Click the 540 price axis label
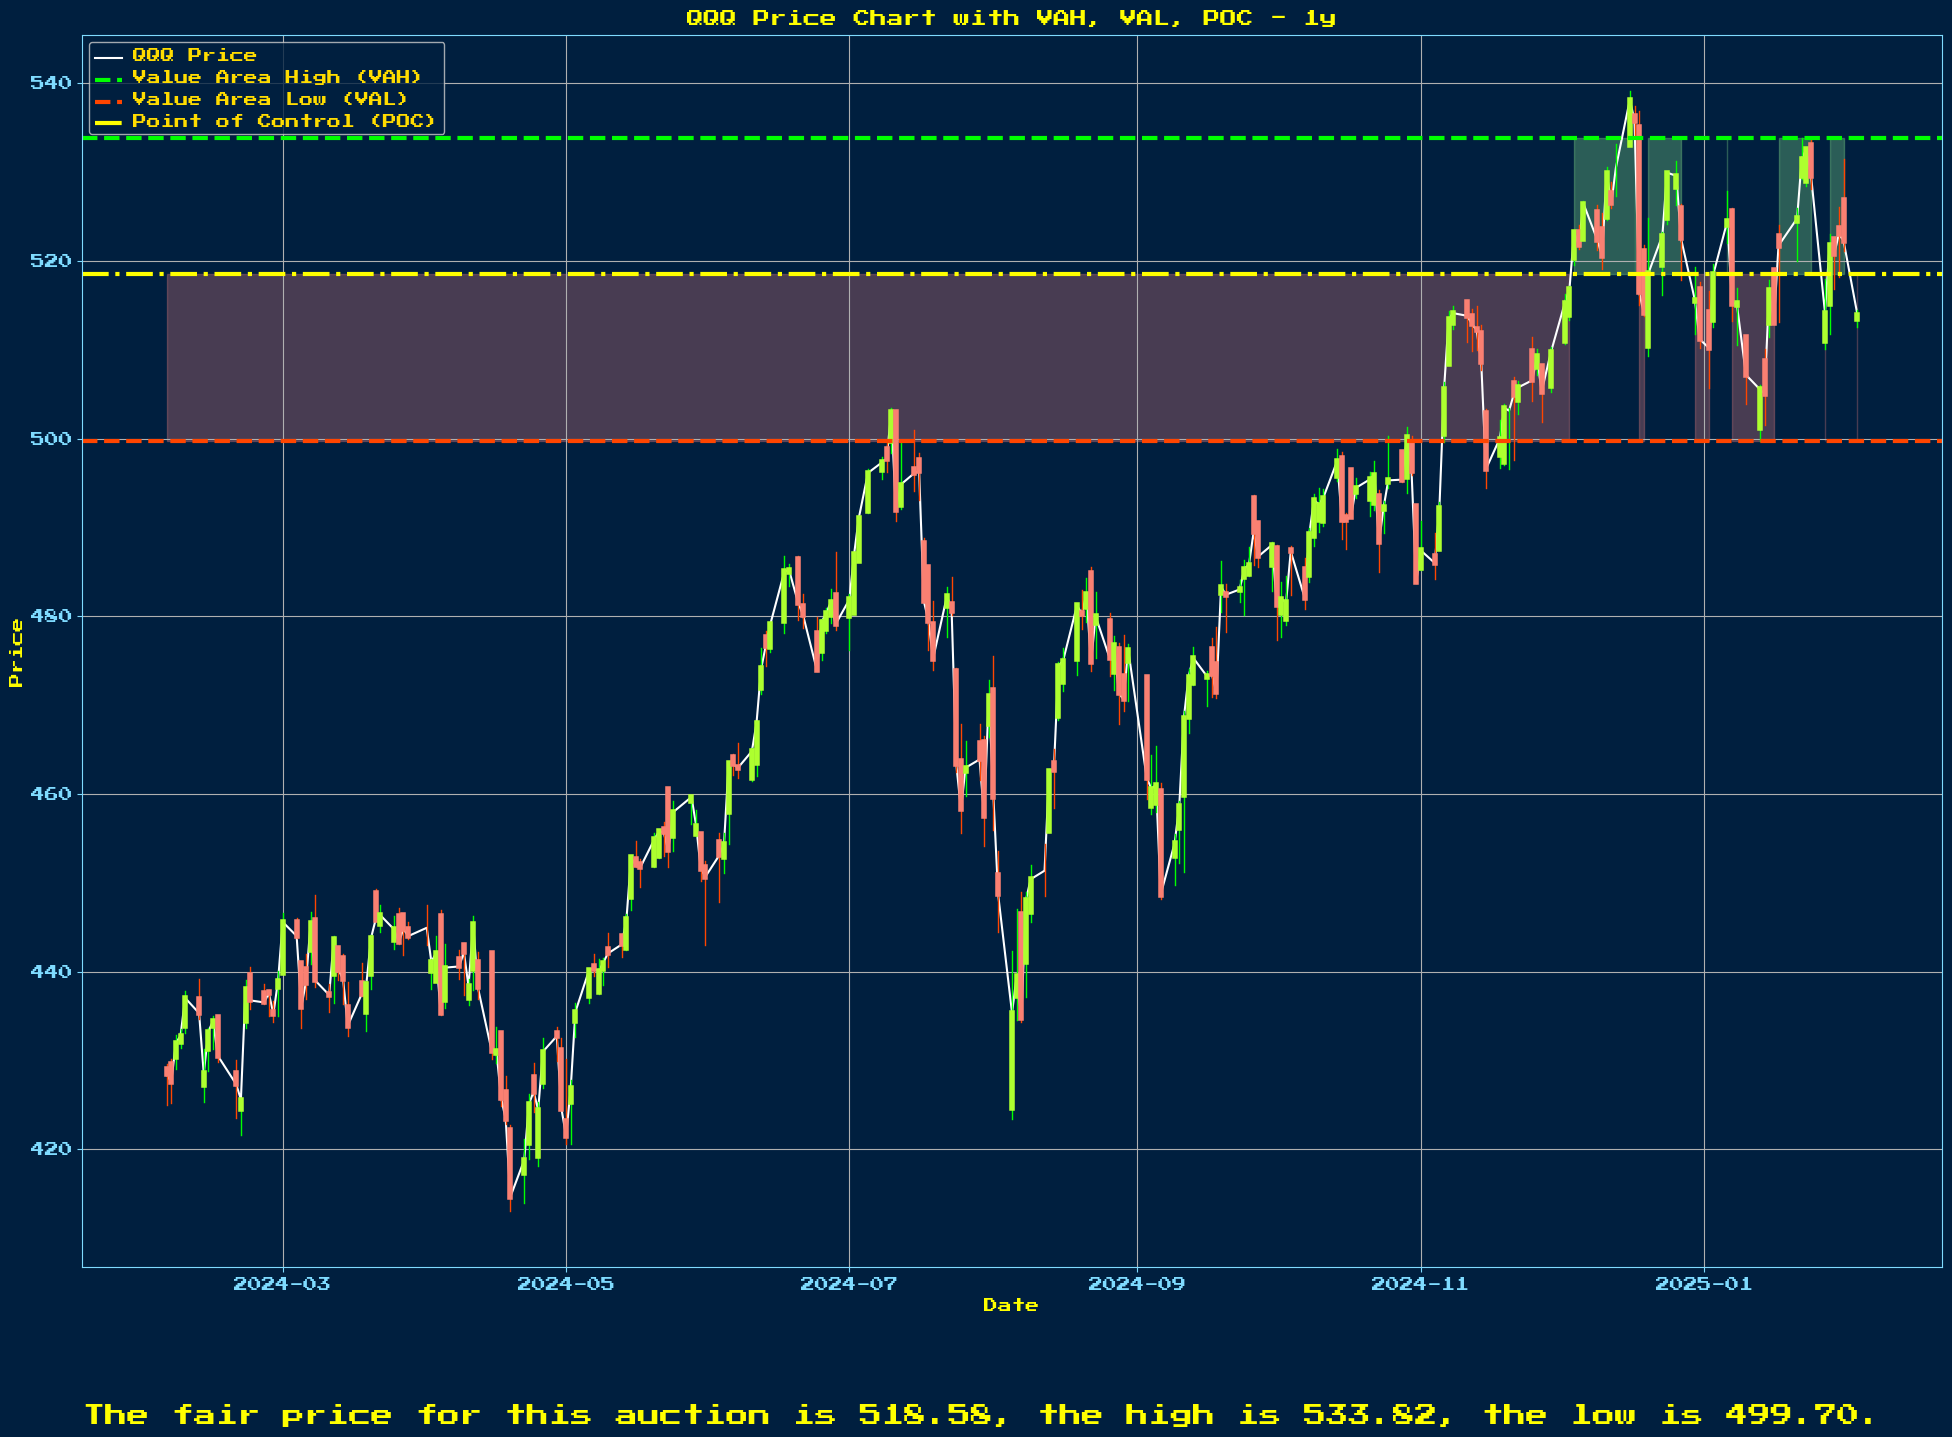 point(50,83)
